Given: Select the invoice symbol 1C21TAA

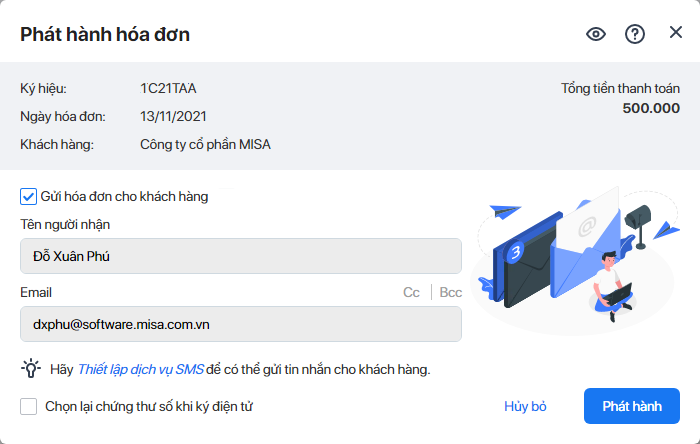Looking at the screenshot, I should 168,88.
